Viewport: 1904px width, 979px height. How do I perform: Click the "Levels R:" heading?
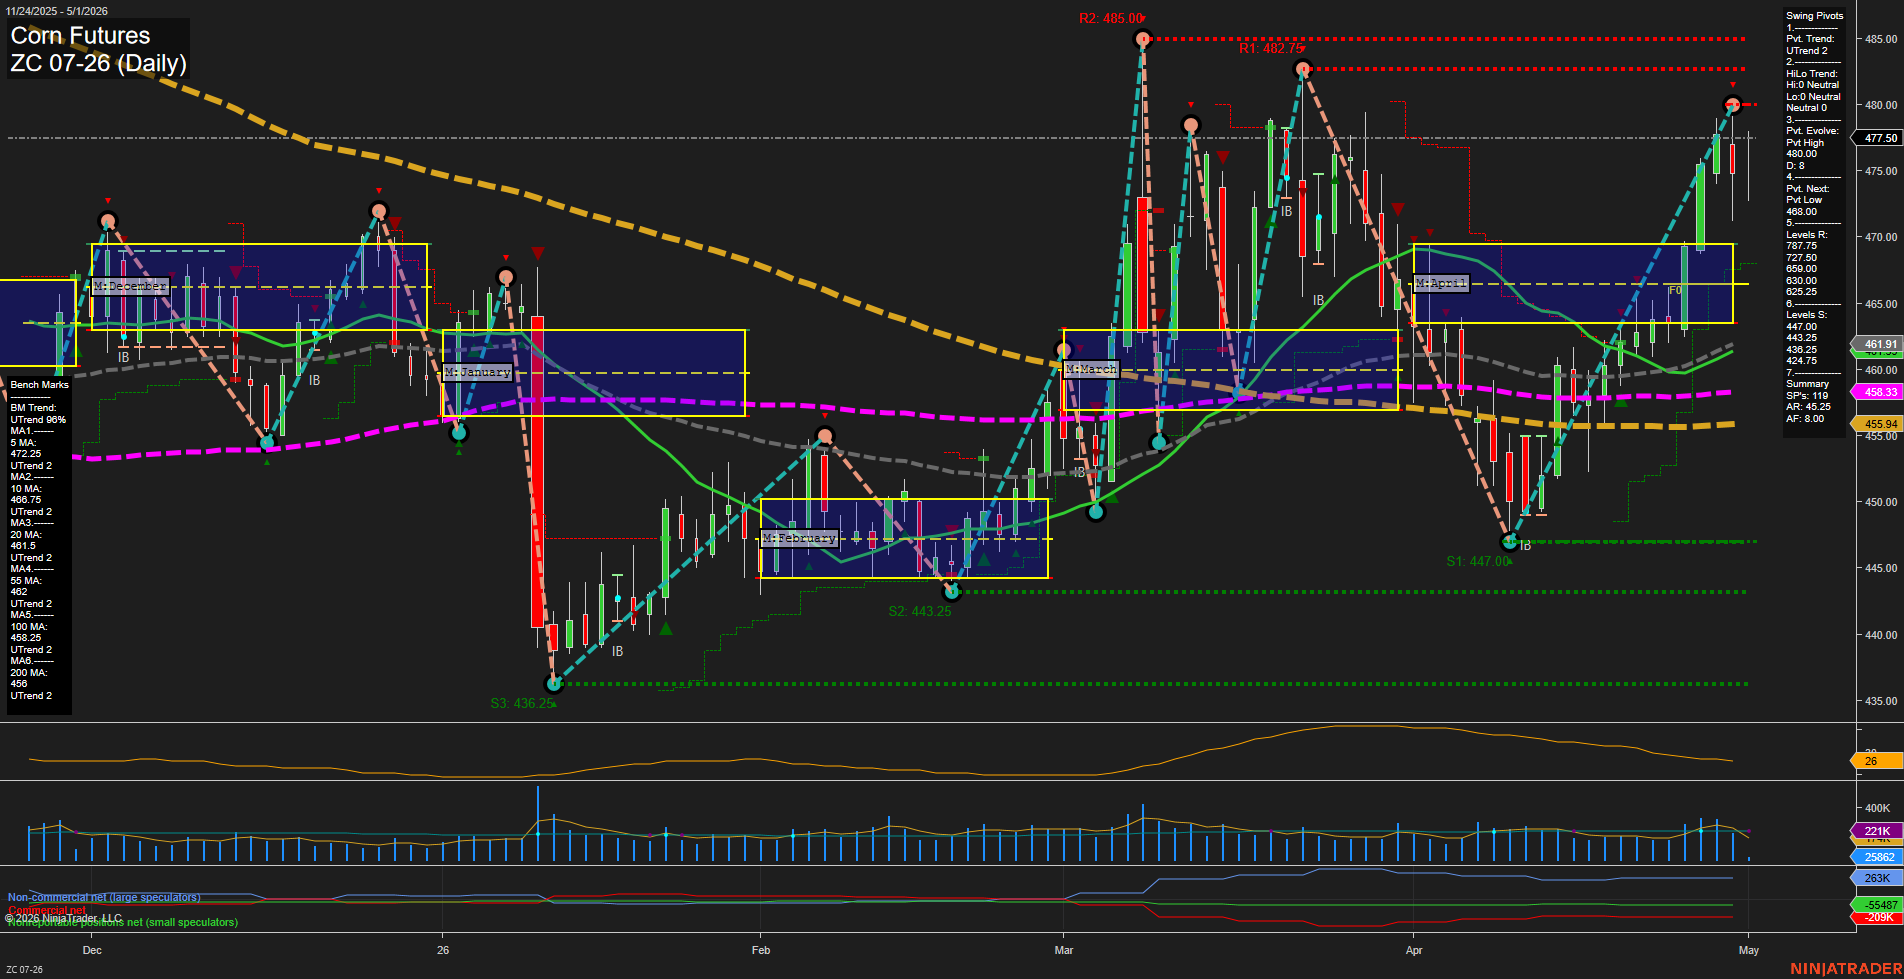[1807, 235]
